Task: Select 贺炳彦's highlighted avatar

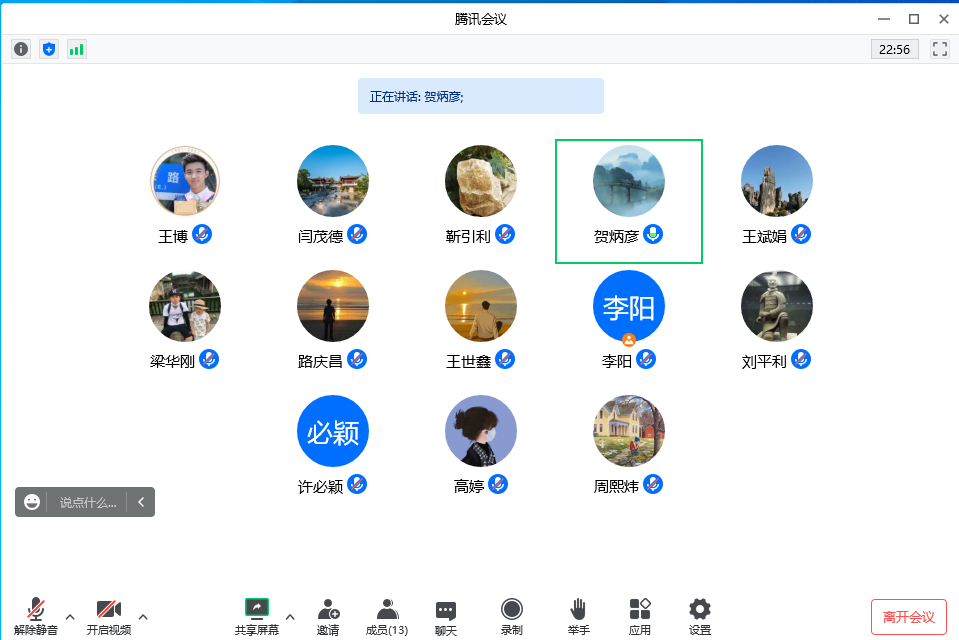Action: (629, 181)
